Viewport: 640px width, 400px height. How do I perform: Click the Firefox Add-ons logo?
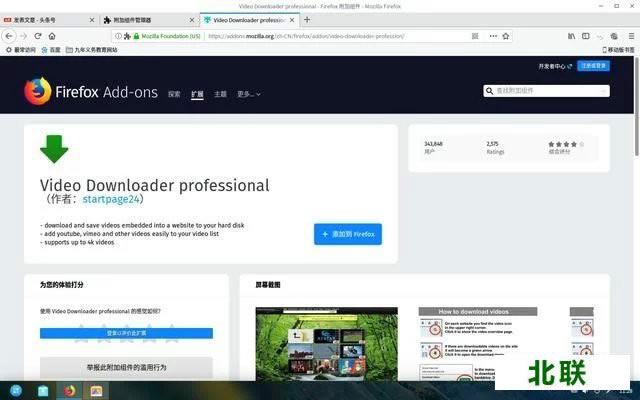pos(91,92)
